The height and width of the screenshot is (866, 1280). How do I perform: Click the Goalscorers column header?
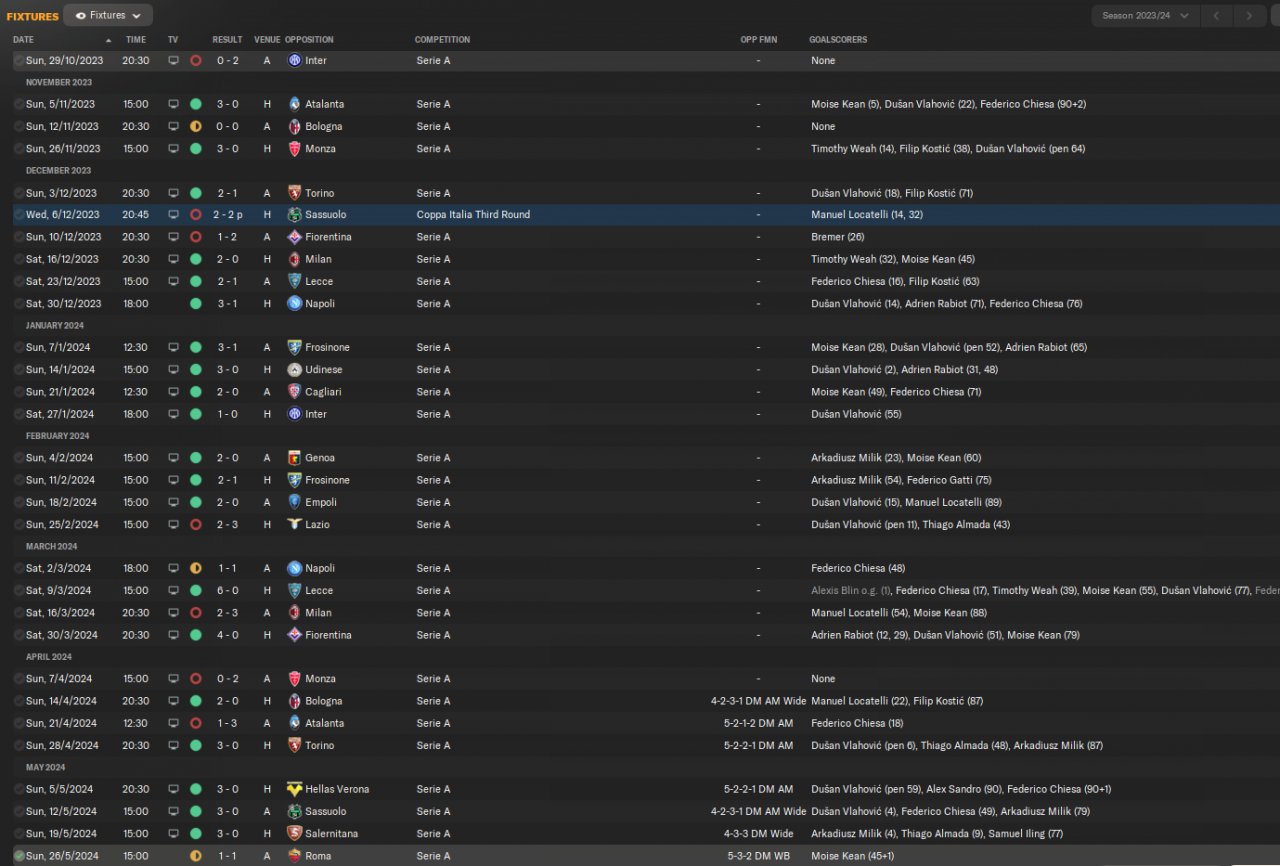838,40
